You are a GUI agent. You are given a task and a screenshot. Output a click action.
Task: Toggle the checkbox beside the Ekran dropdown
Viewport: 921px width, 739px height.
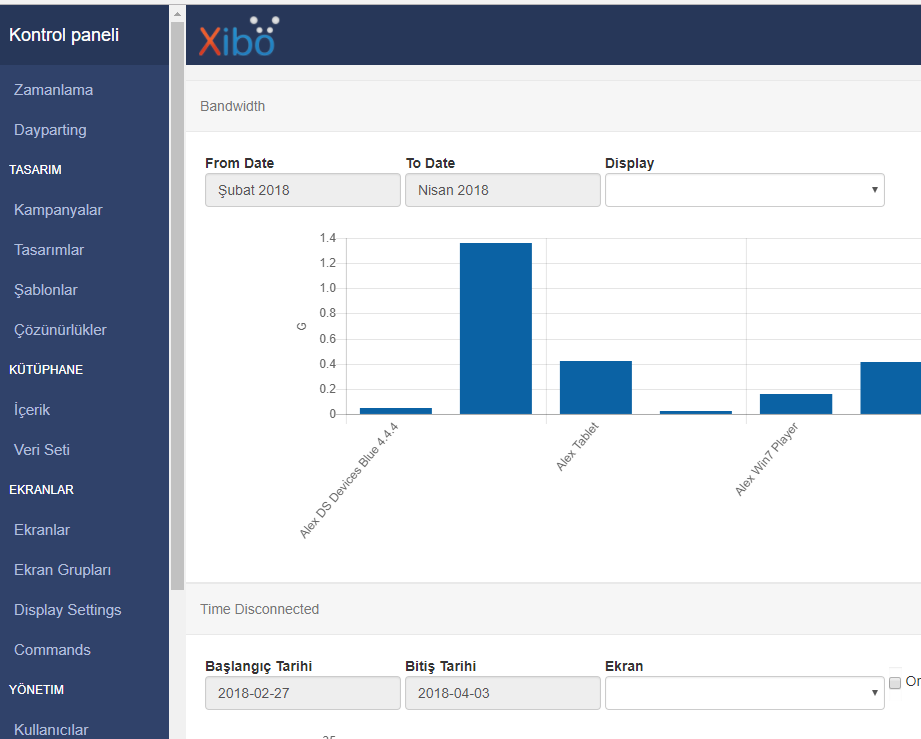[x=895, y=682]
